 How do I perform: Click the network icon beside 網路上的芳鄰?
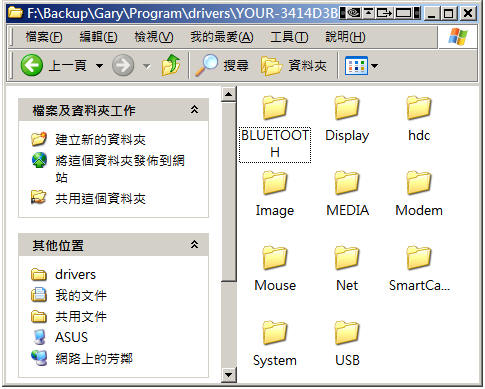(39, 358)
